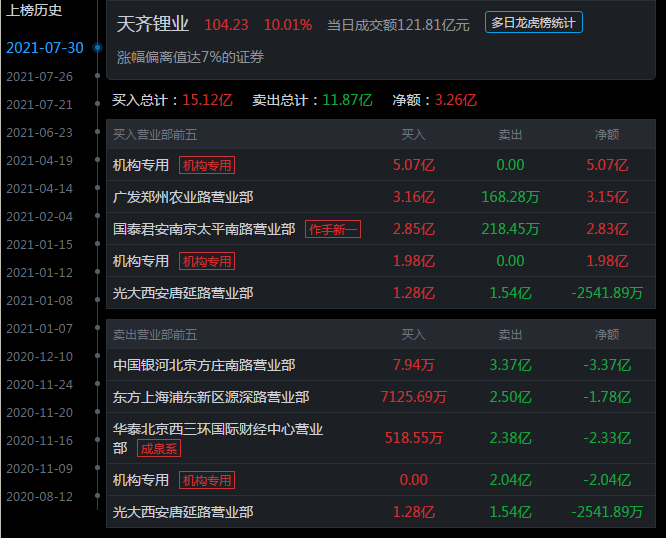Click the -1.78亿 net value
The image size is (666, 538).
[607, 397]
